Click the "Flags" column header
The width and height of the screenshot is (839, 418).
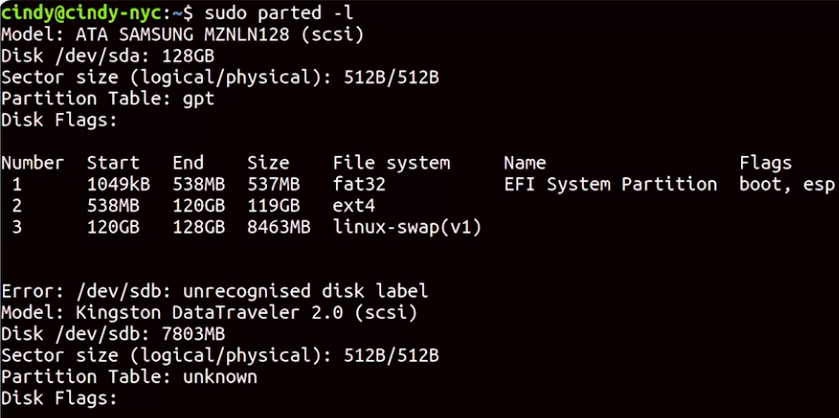[766, 163]
